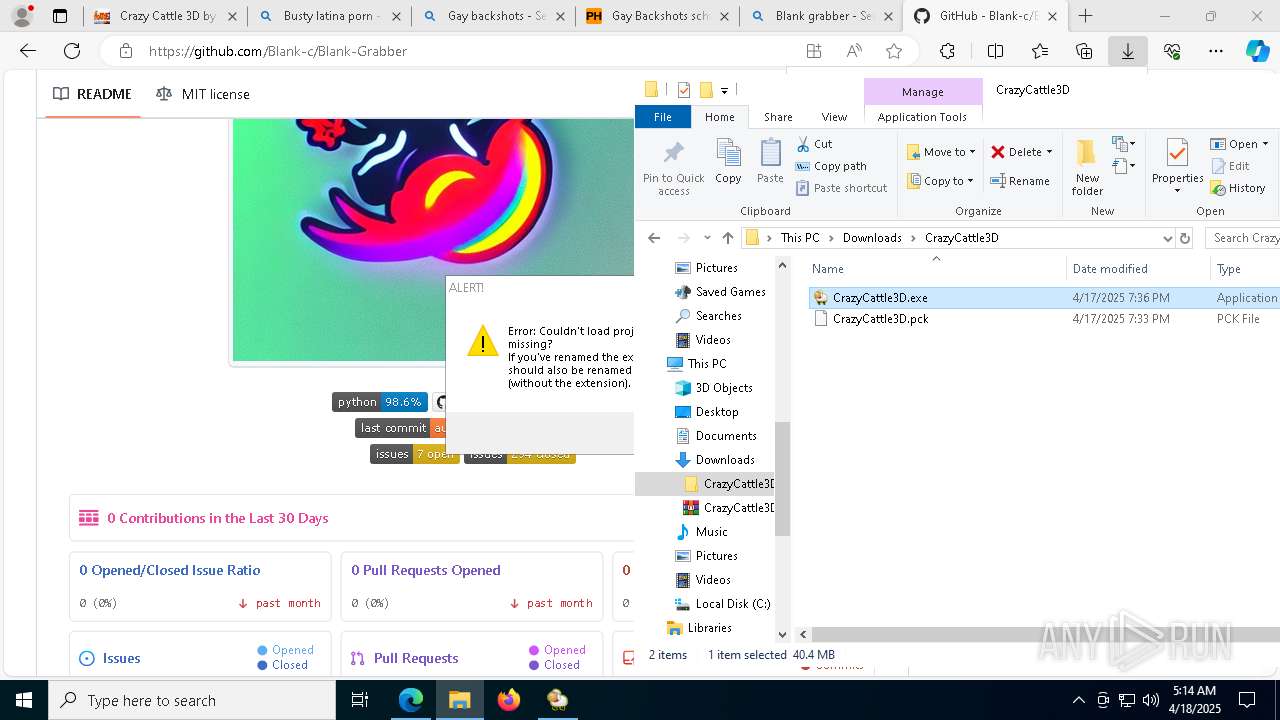Click the issues 7 open badge
Image resolution: width=1280 pixels, height=720 pixels.
pyautogui.click(x=414, y=454)
